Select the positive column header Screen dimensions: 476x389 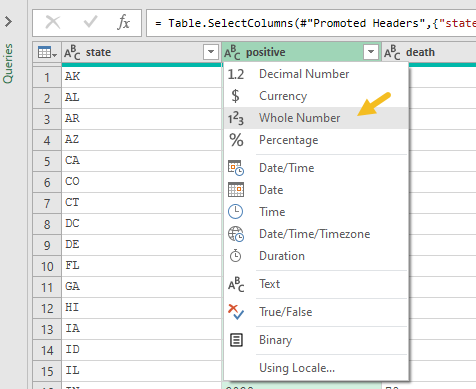tap(302, 52)
